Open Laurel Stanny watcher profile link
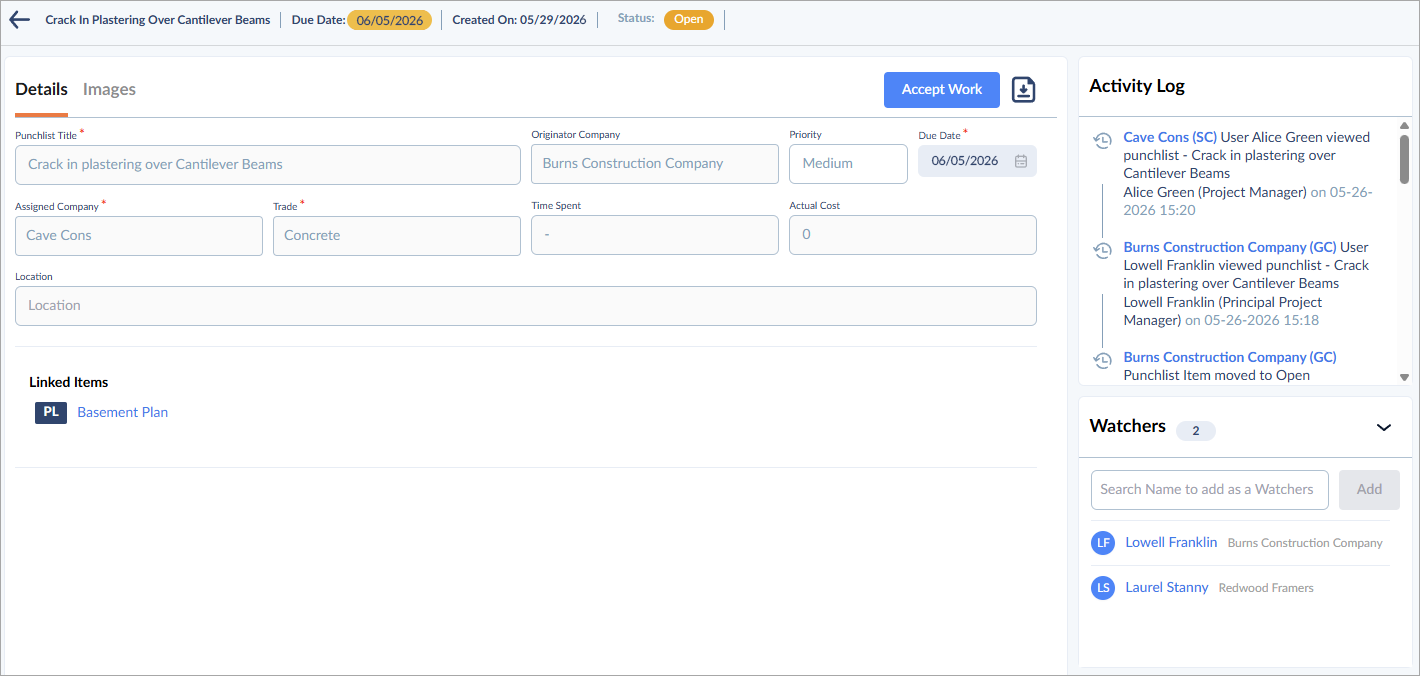This screenshot has height=676, width=1420. [x=1167, y=588]
